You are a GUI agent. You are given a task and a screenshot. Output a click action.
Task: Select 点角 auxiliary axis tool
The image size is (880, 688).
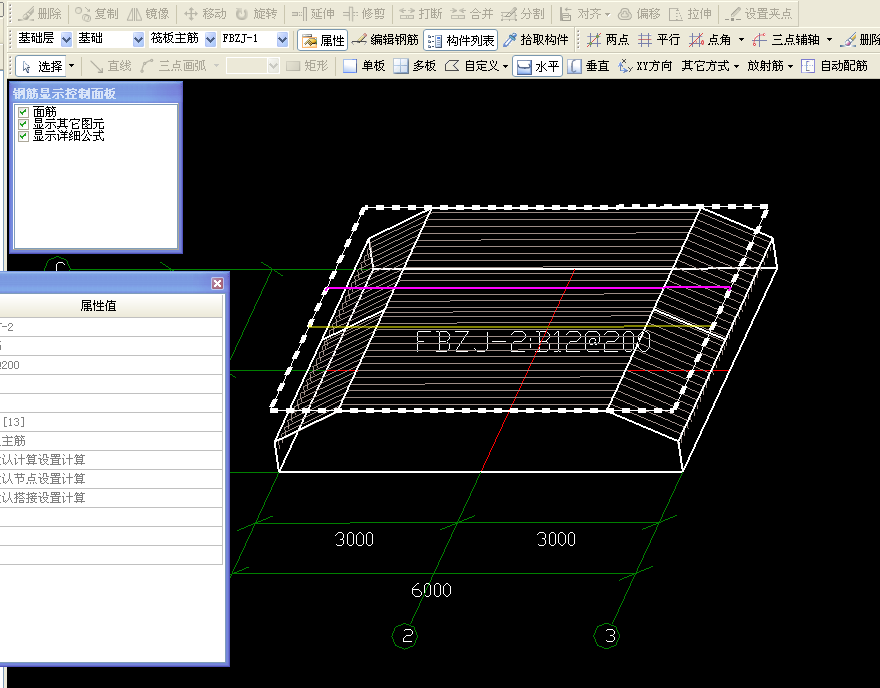pyautogui.click(x=711, y=40)
